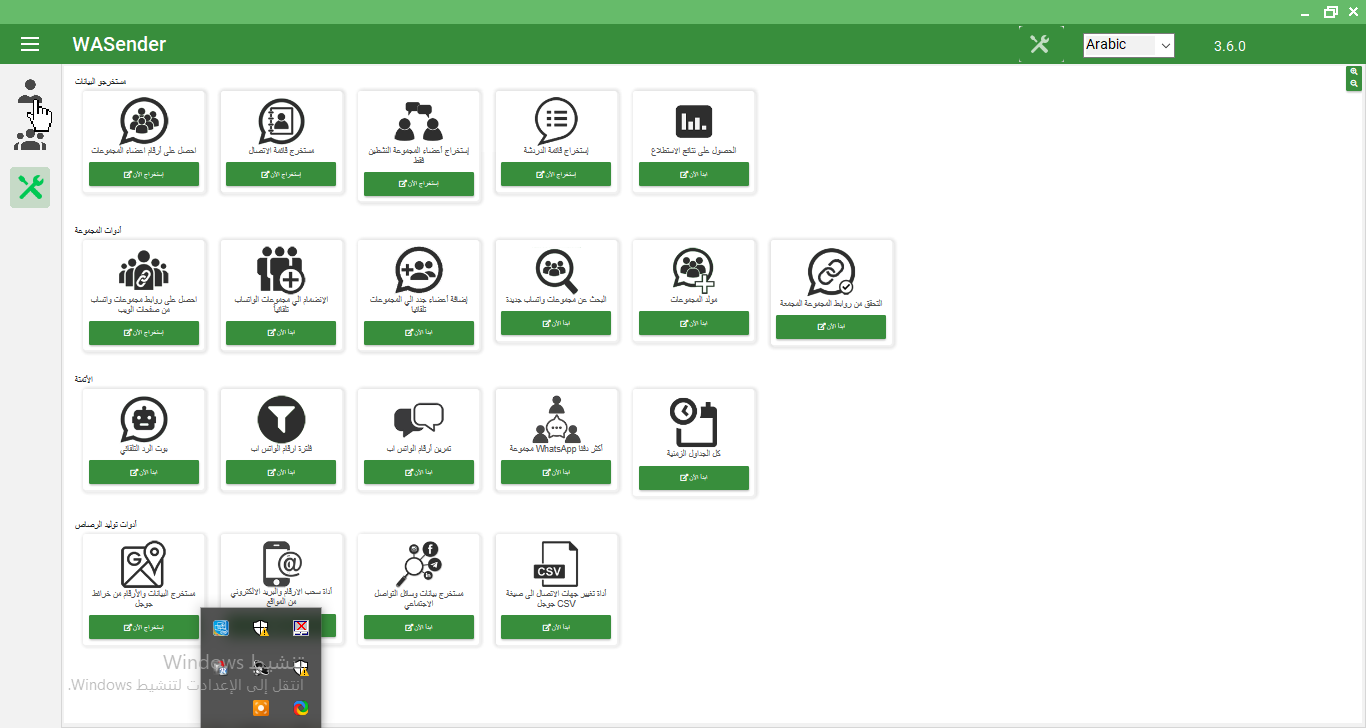1366x728 pixels.
Task: Click the group links from web pages icon
Action: 144,270
